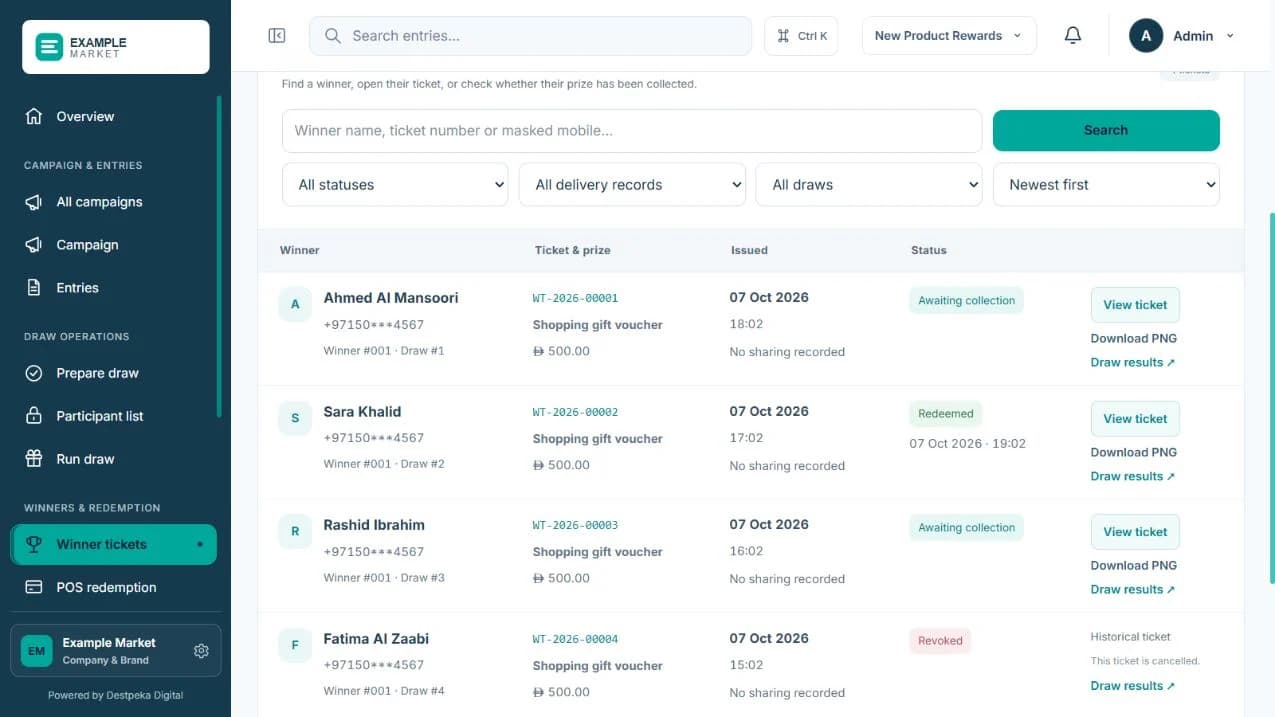Collapse the sidebar using the panel icon
Screen dimensions: 1275x717
click(277, 36)
